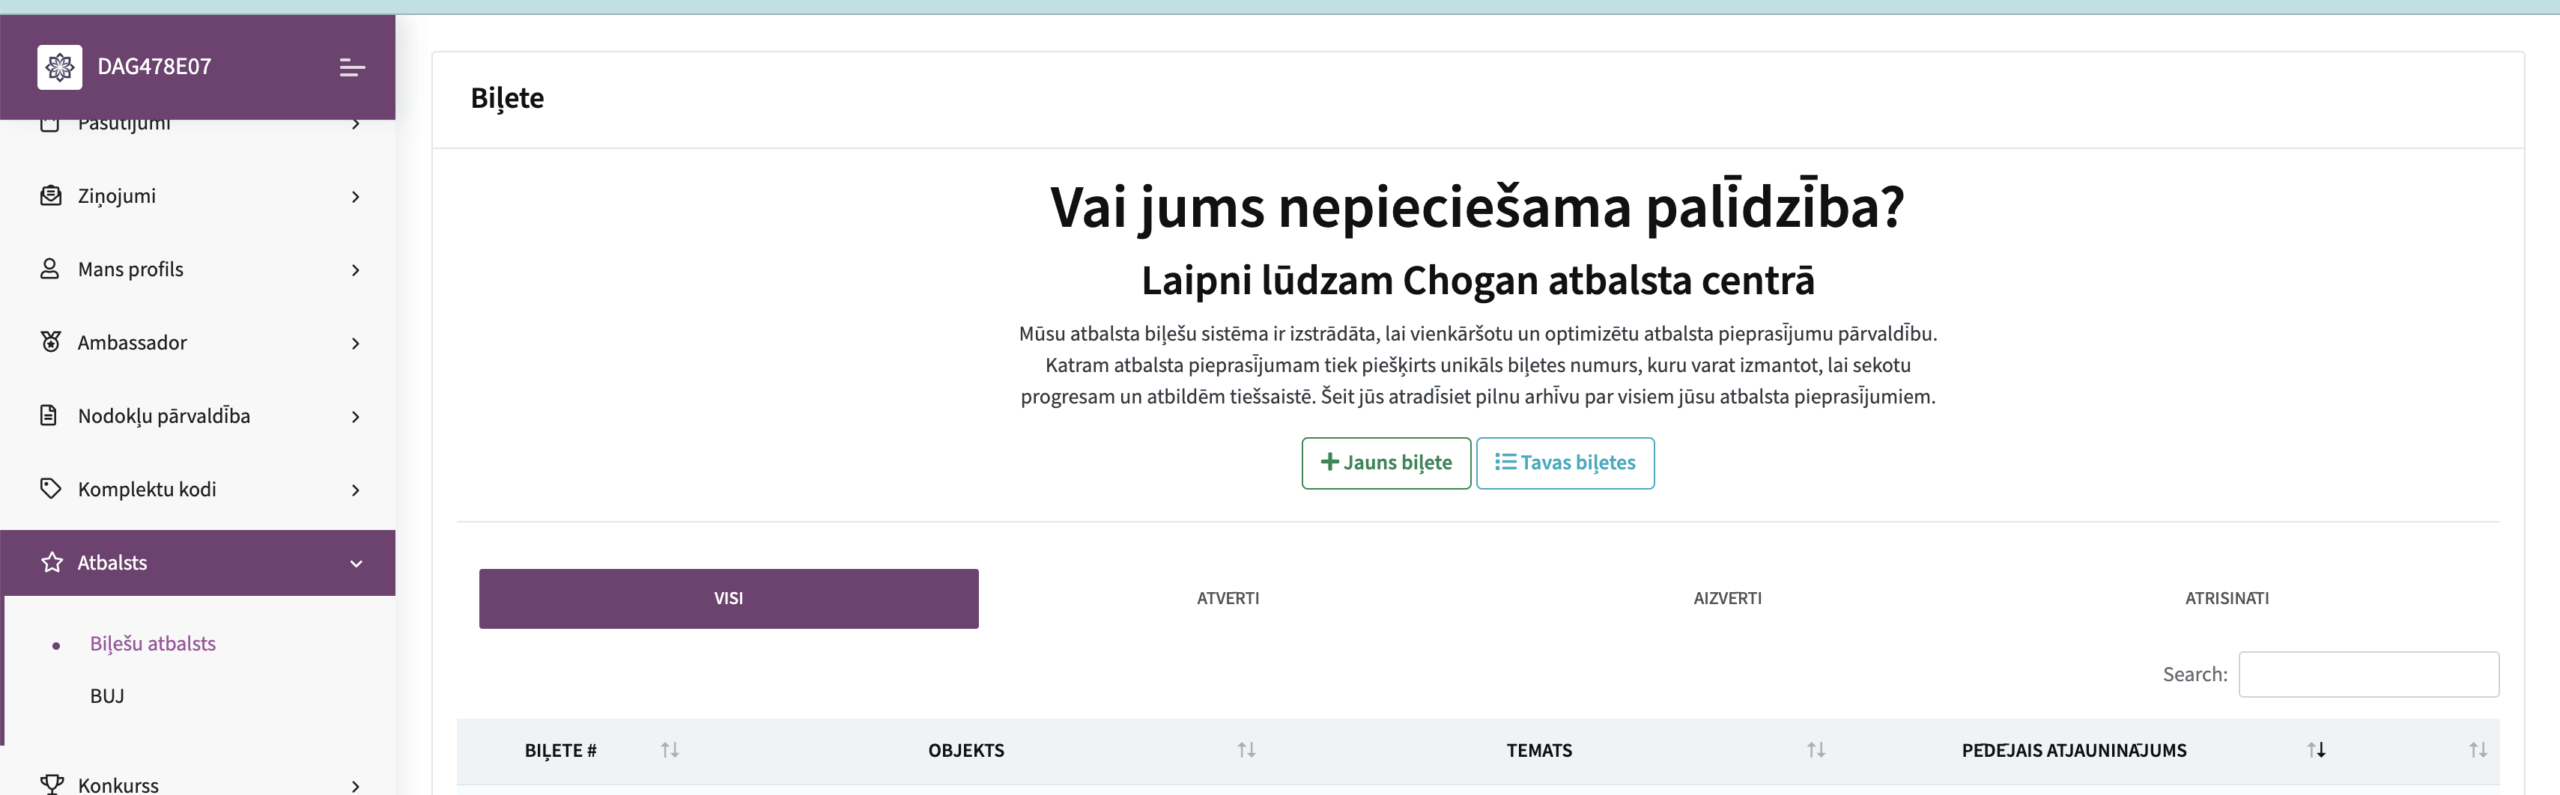Click the Jauns biļete button
Viewport: 2560px width, 795px height.
(x=1386, y=463)
